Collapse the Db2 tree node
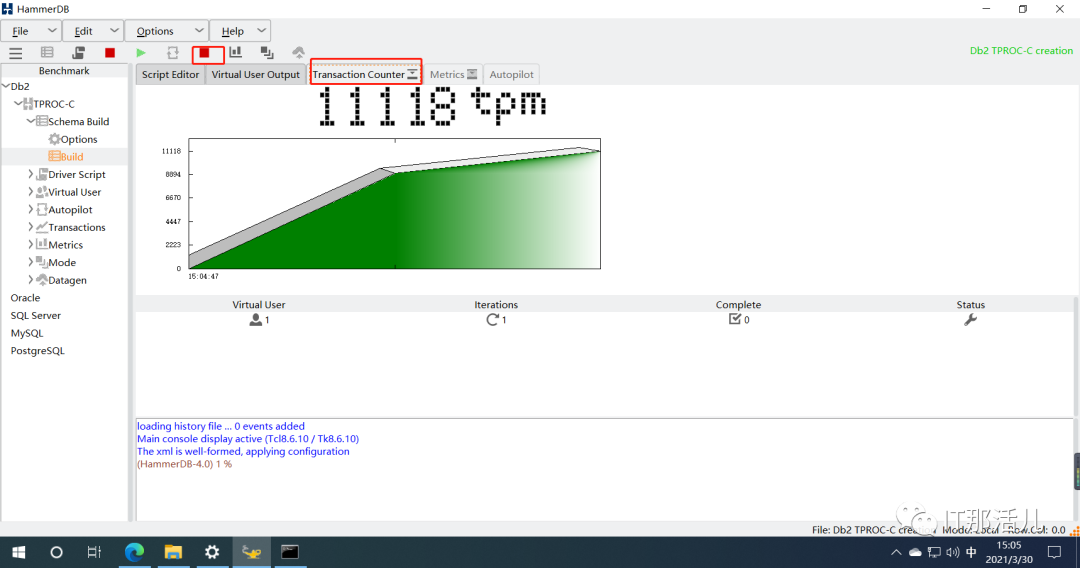 point(6,86)
